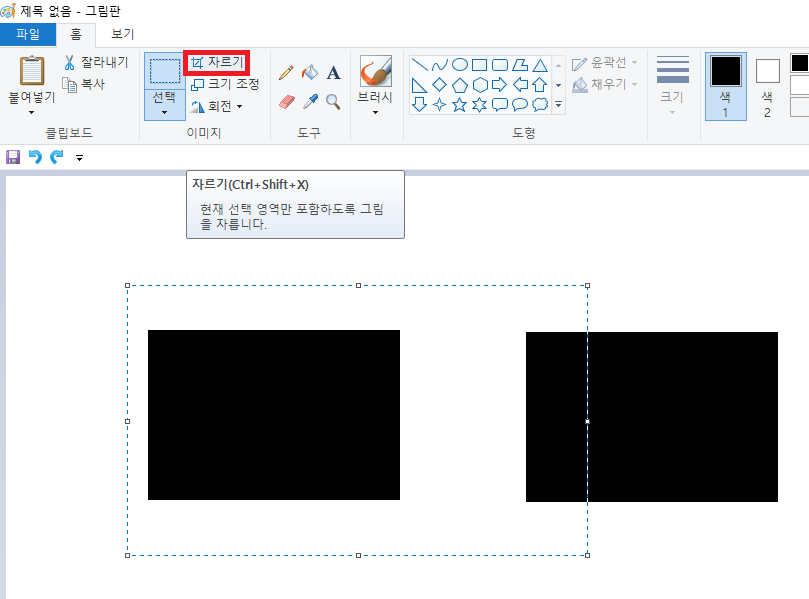Expand the 선택 dropdown arrow

[165, 112]
